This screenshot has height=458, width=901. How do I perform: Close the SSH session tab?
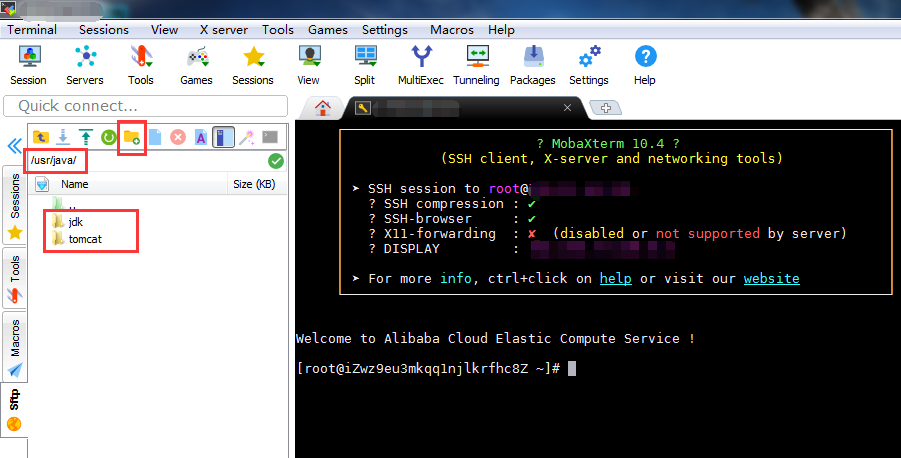pos(567,107)
